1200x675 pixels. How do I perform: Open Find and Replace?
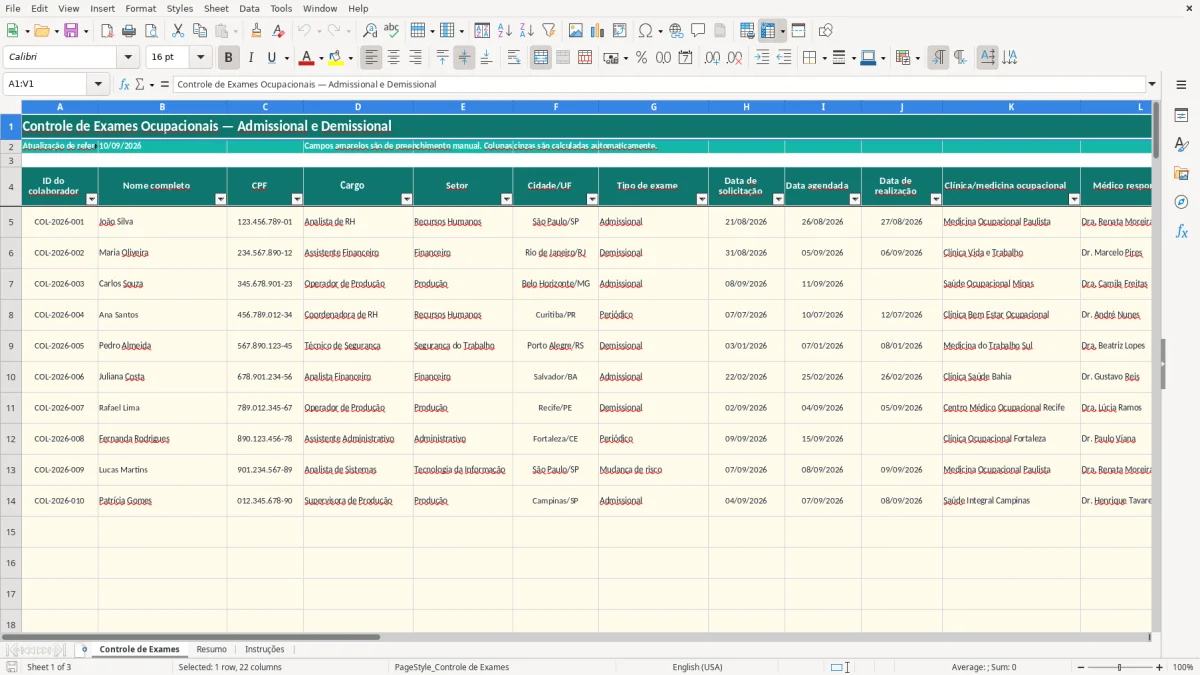point(370,31)
